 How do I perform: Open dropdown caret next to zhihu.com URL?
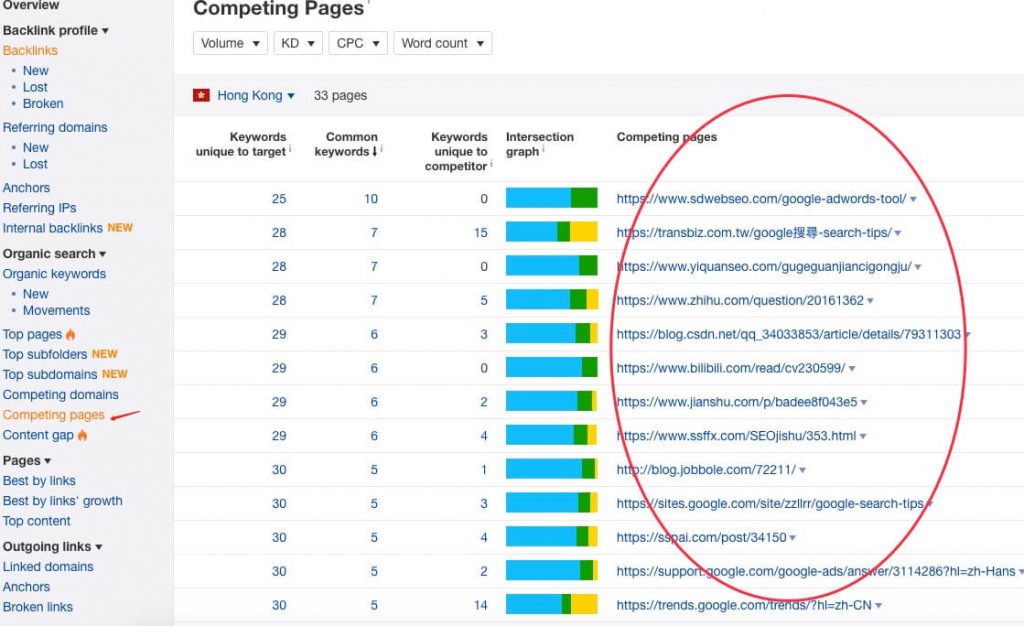point(871,301)
